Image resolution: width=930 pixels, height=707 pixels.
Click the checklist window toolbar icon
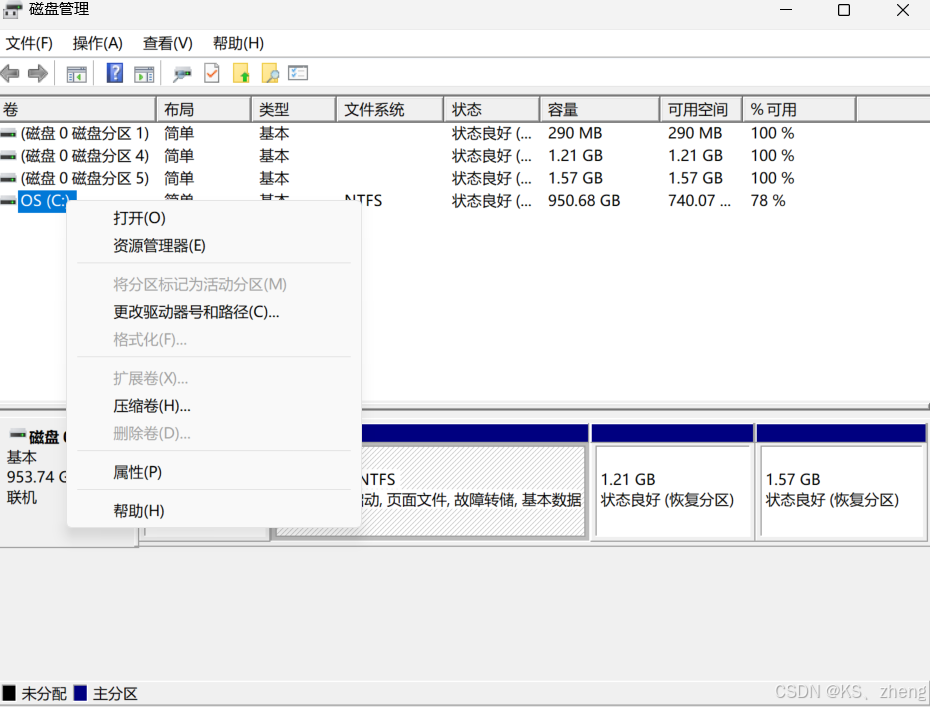[298, 73]
